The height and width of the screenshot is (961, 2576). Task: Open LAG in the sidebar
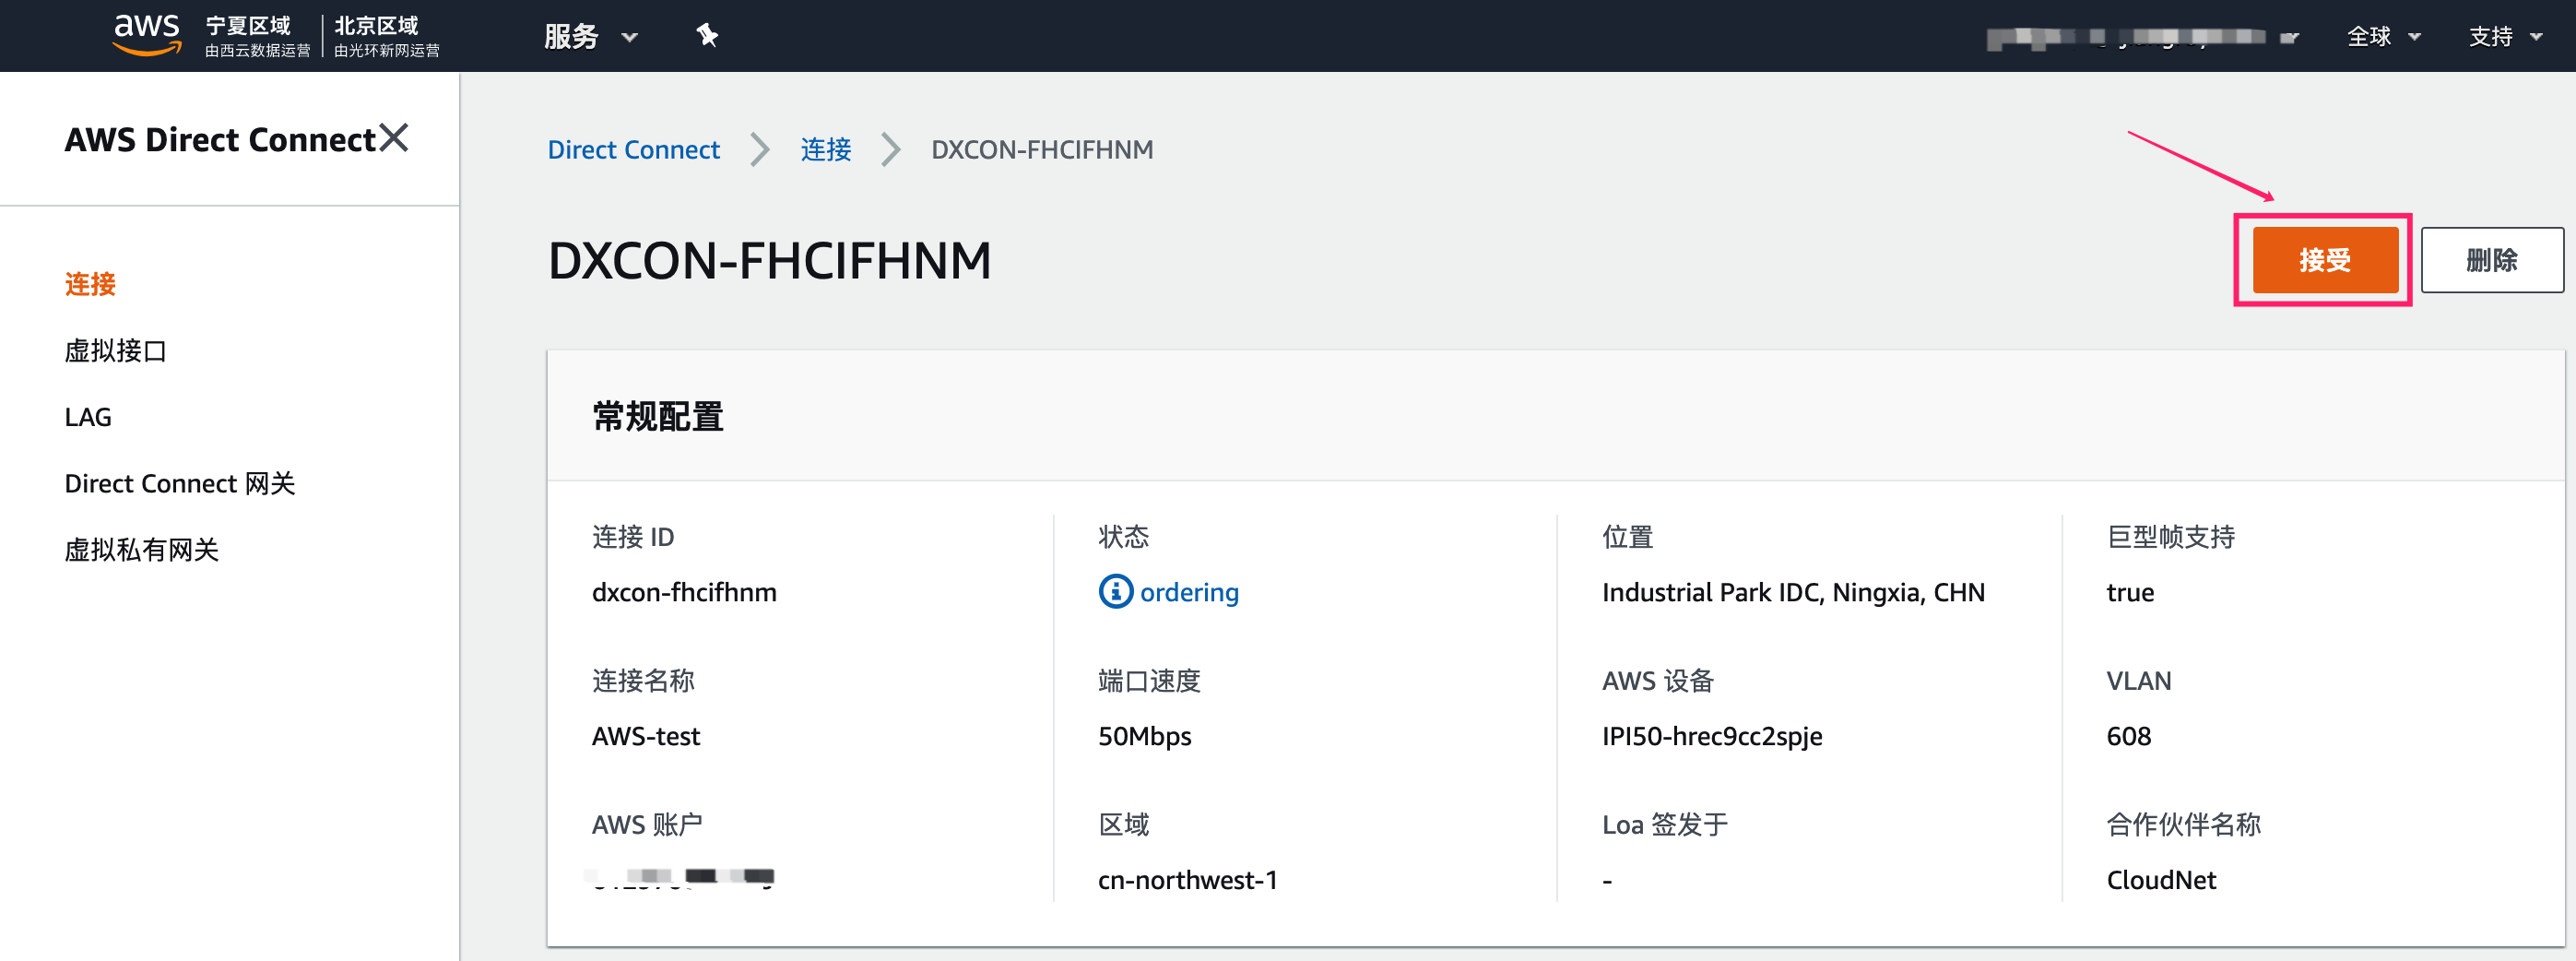(x=88, y=417)
